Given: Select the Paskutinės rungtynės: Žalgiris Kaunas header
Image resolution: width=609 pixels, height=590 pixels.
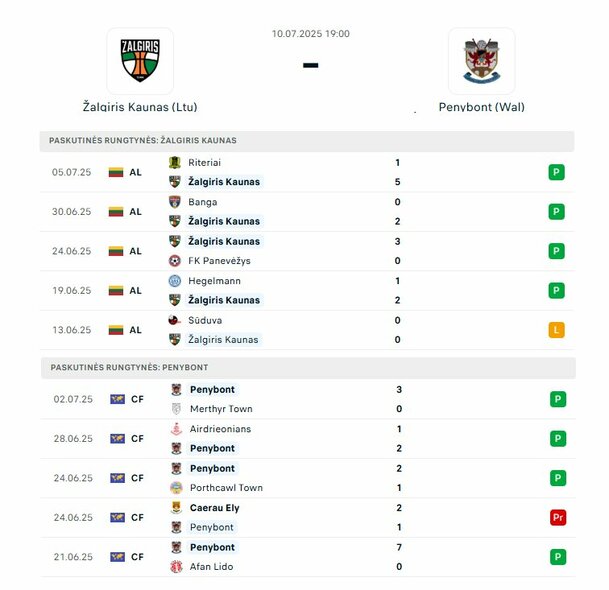Looking at the screenshot, I should tap(307, 141).
